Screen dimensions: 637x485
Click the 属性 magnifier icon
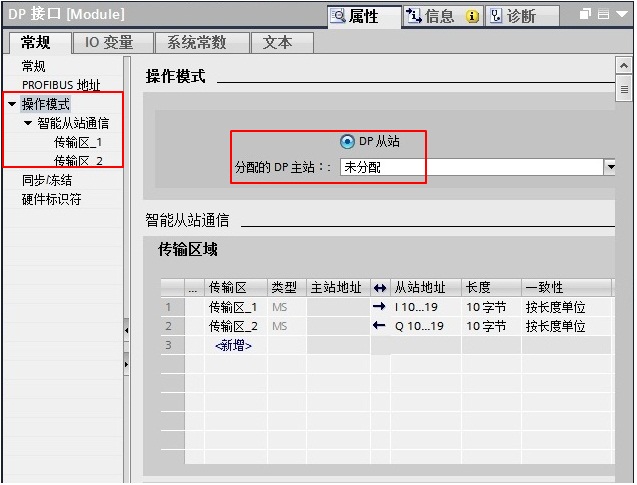point(338,16)
